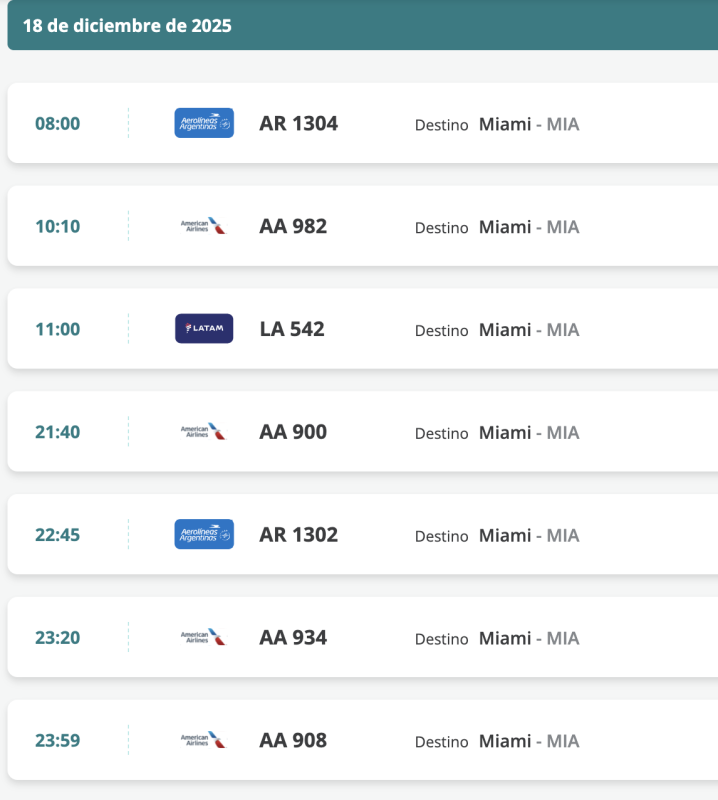The width and height of the screenshot is (718, 800).
Task: Select flight number AR 1302
Action: [x=298, y=534]
